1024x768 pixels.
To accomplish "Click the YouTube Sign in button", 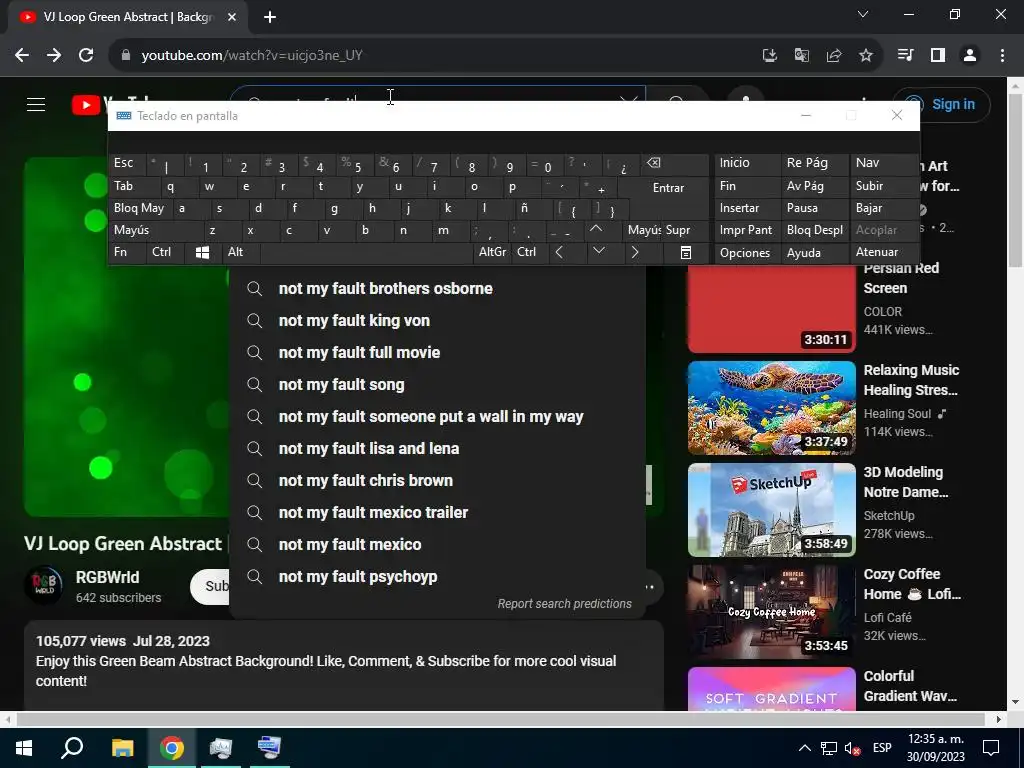I will [x=941, y=104].
